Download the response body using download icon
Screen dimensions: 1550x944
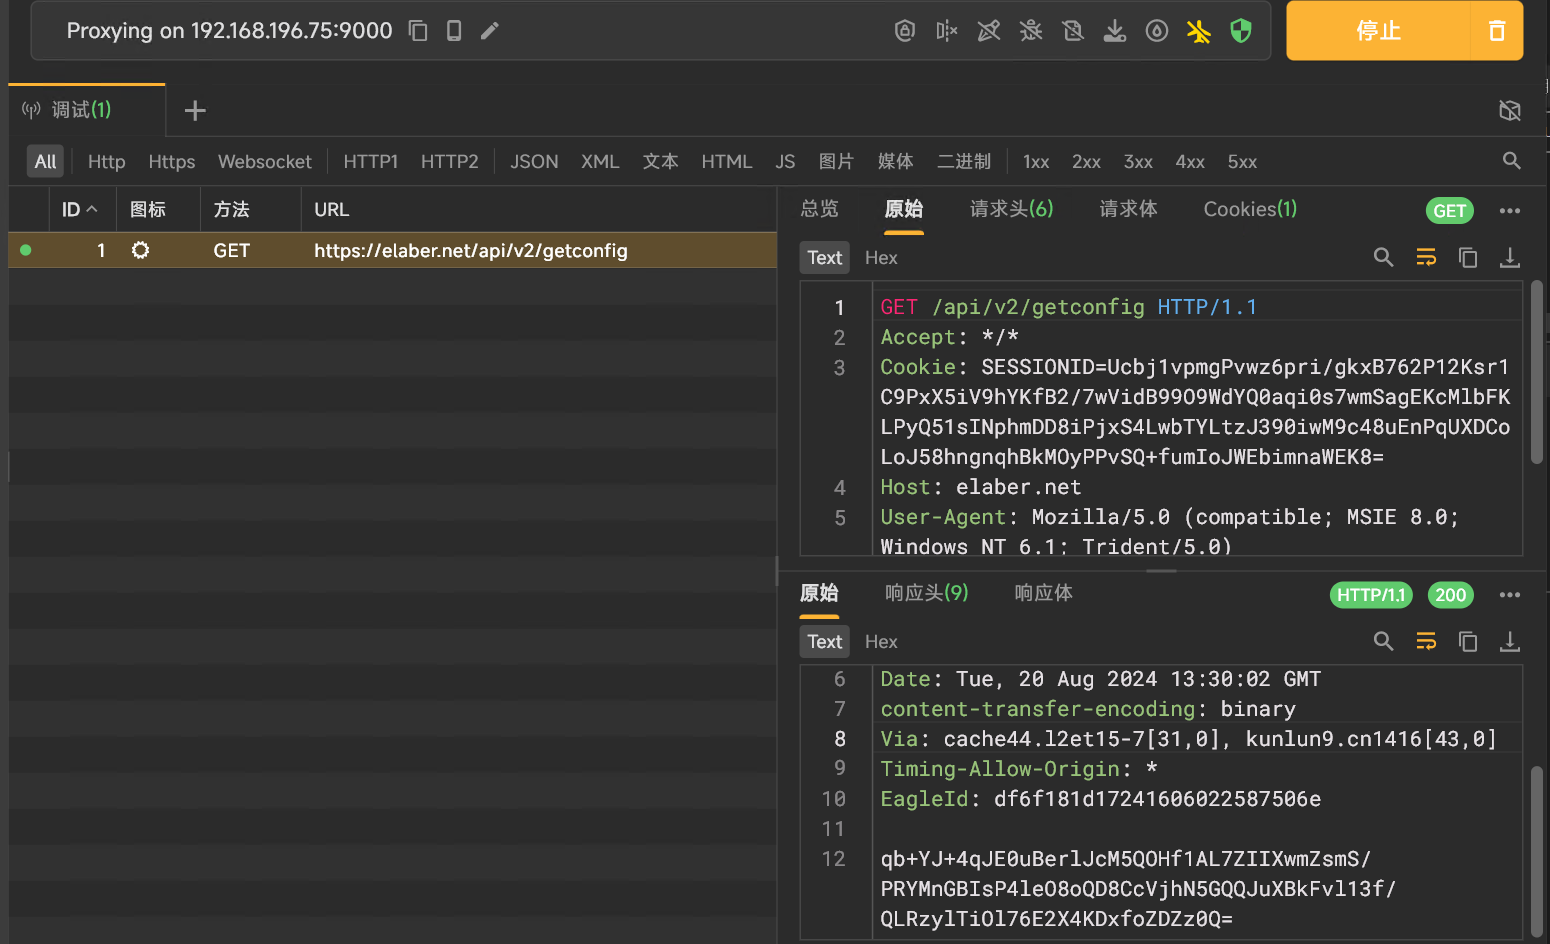click(1509, 642)
